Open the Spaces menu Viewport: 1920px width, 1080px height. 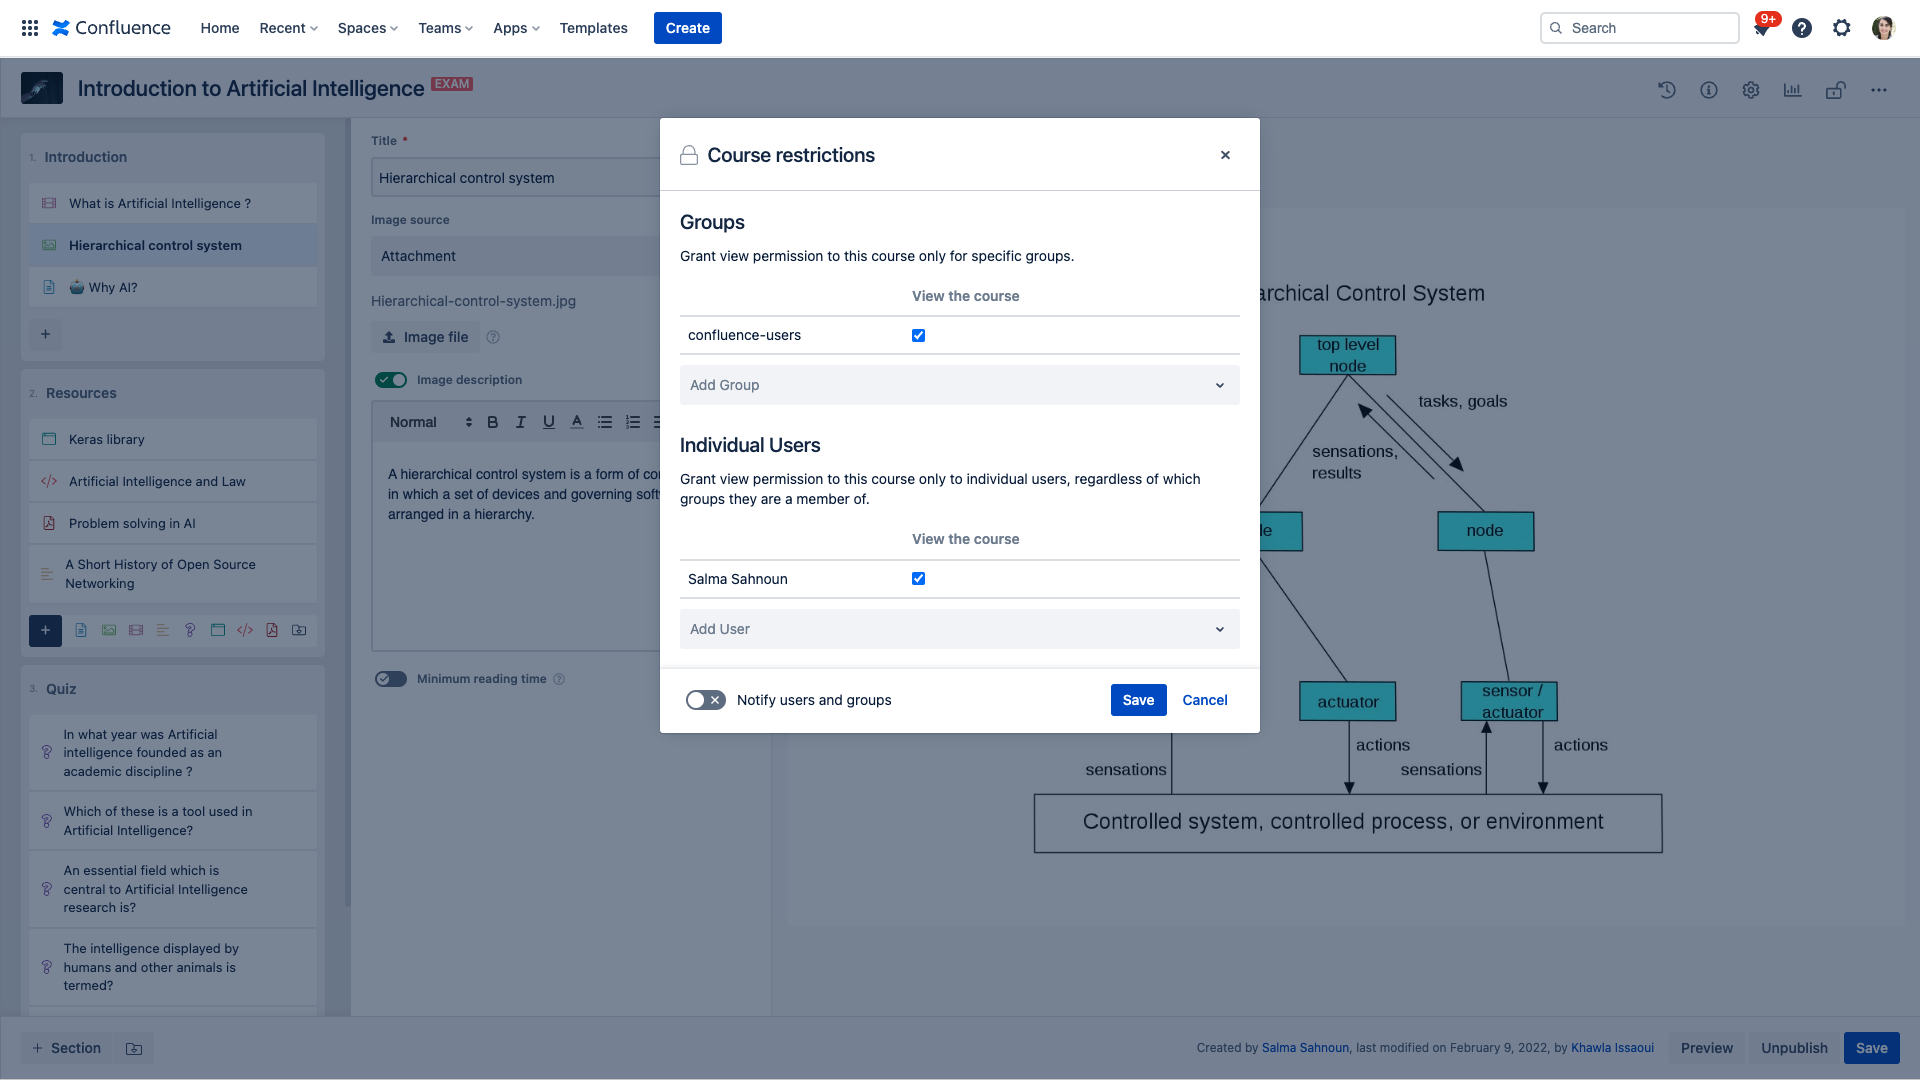pos(367,28)
